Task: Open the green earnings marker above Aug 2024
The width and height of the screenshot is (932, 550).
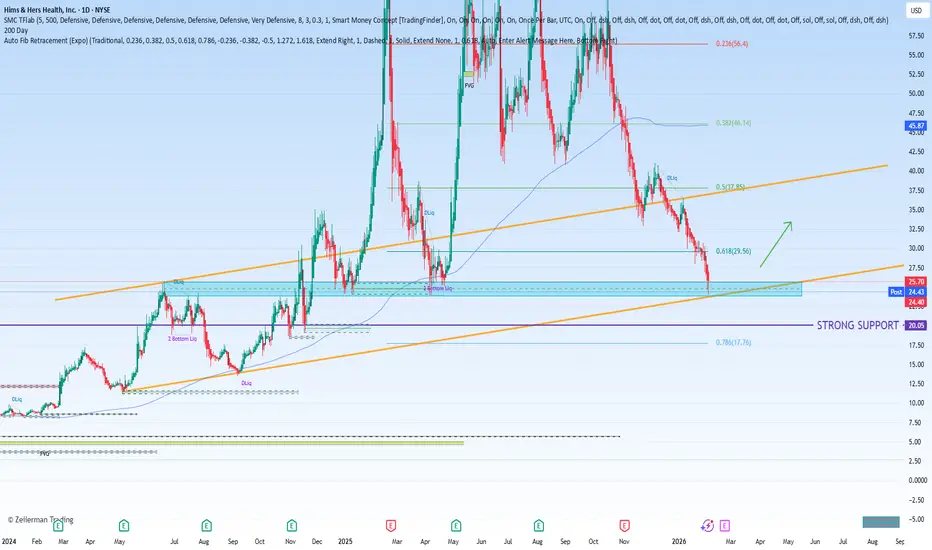Action: 206,526
